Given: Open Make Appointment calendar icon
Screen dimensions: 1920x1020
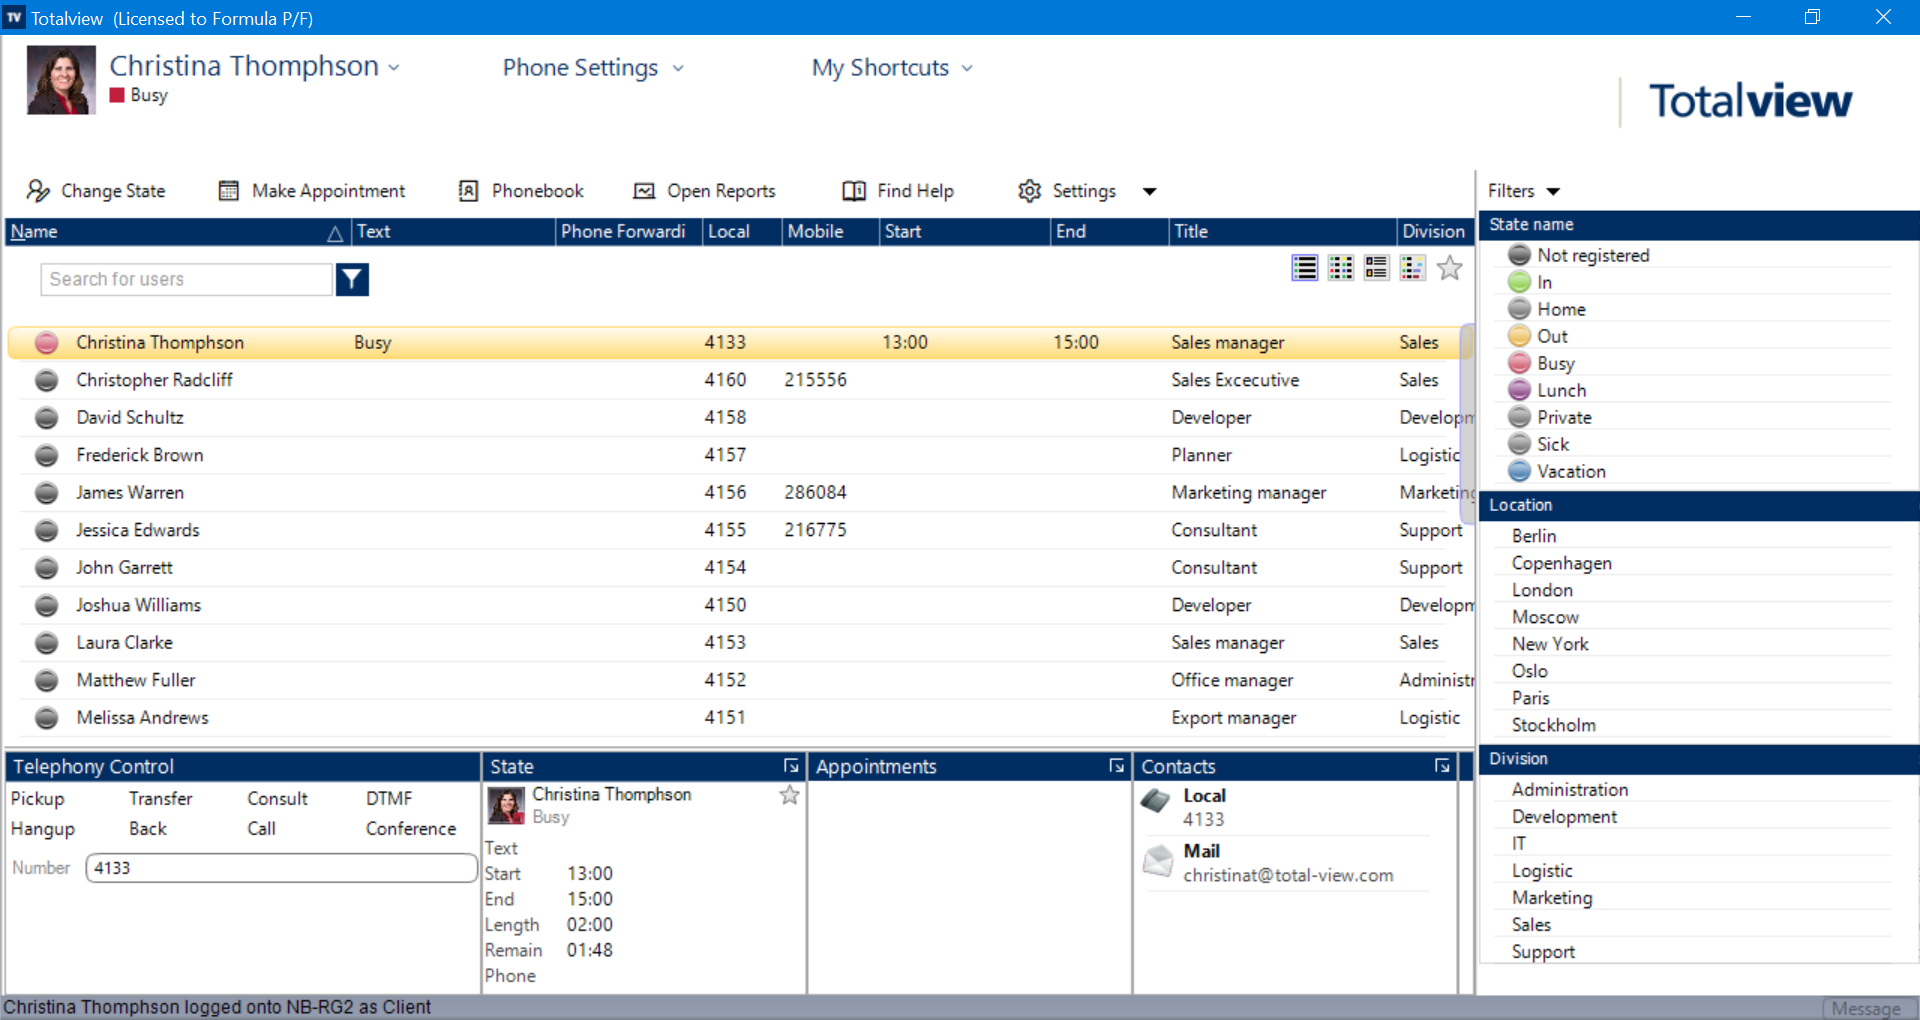Looking at the screenshot, I should pos(229,191).
